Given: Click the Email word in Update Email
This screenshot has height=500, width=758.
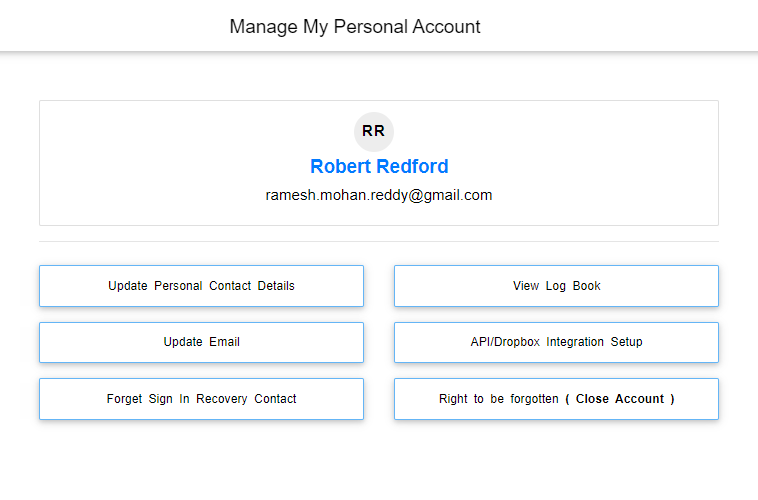Looking at the screenshot, I should pos(225,342).
